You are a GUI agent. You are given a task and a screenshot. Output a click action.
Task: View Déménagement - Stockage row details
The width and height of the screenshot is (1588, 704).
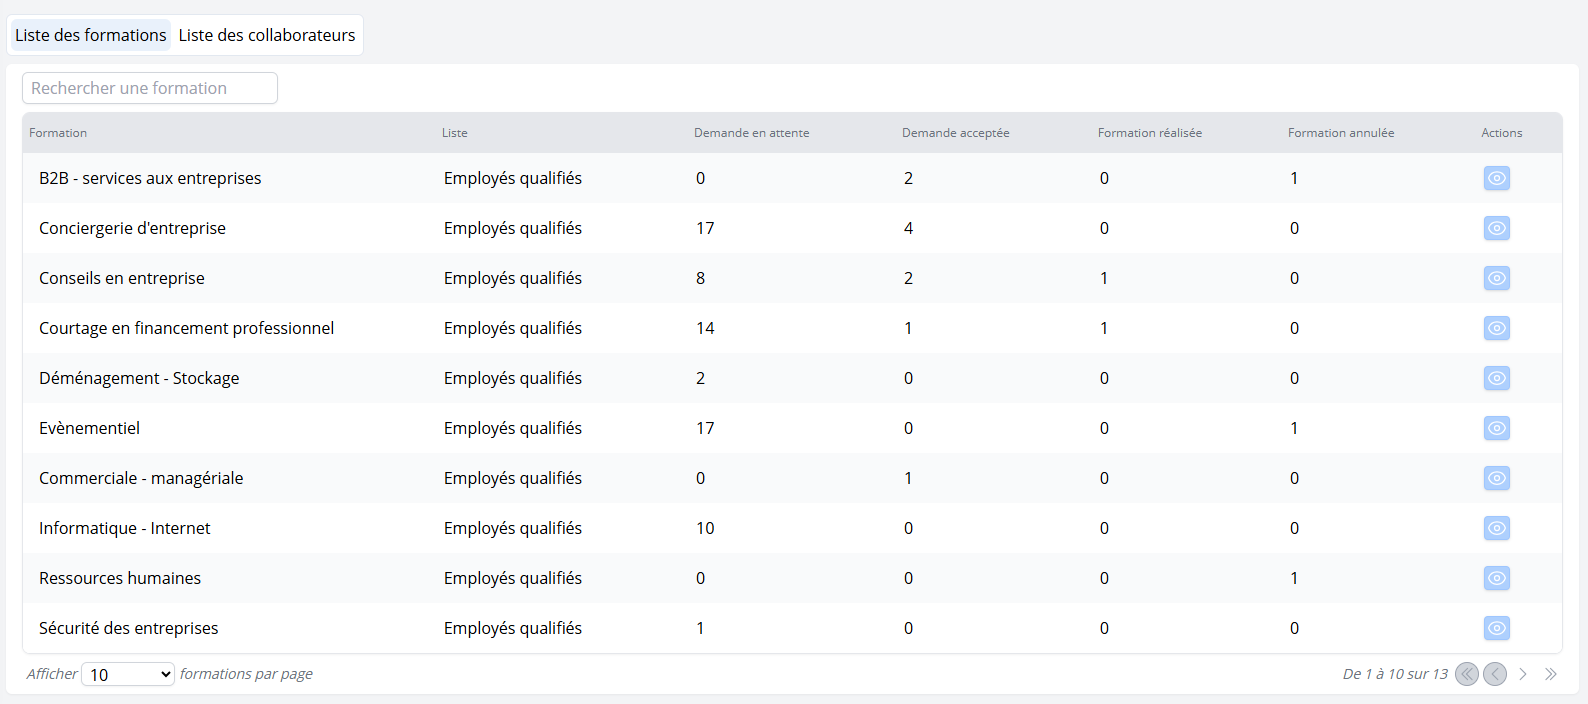pyautogui.click(x=1496, y=378)
